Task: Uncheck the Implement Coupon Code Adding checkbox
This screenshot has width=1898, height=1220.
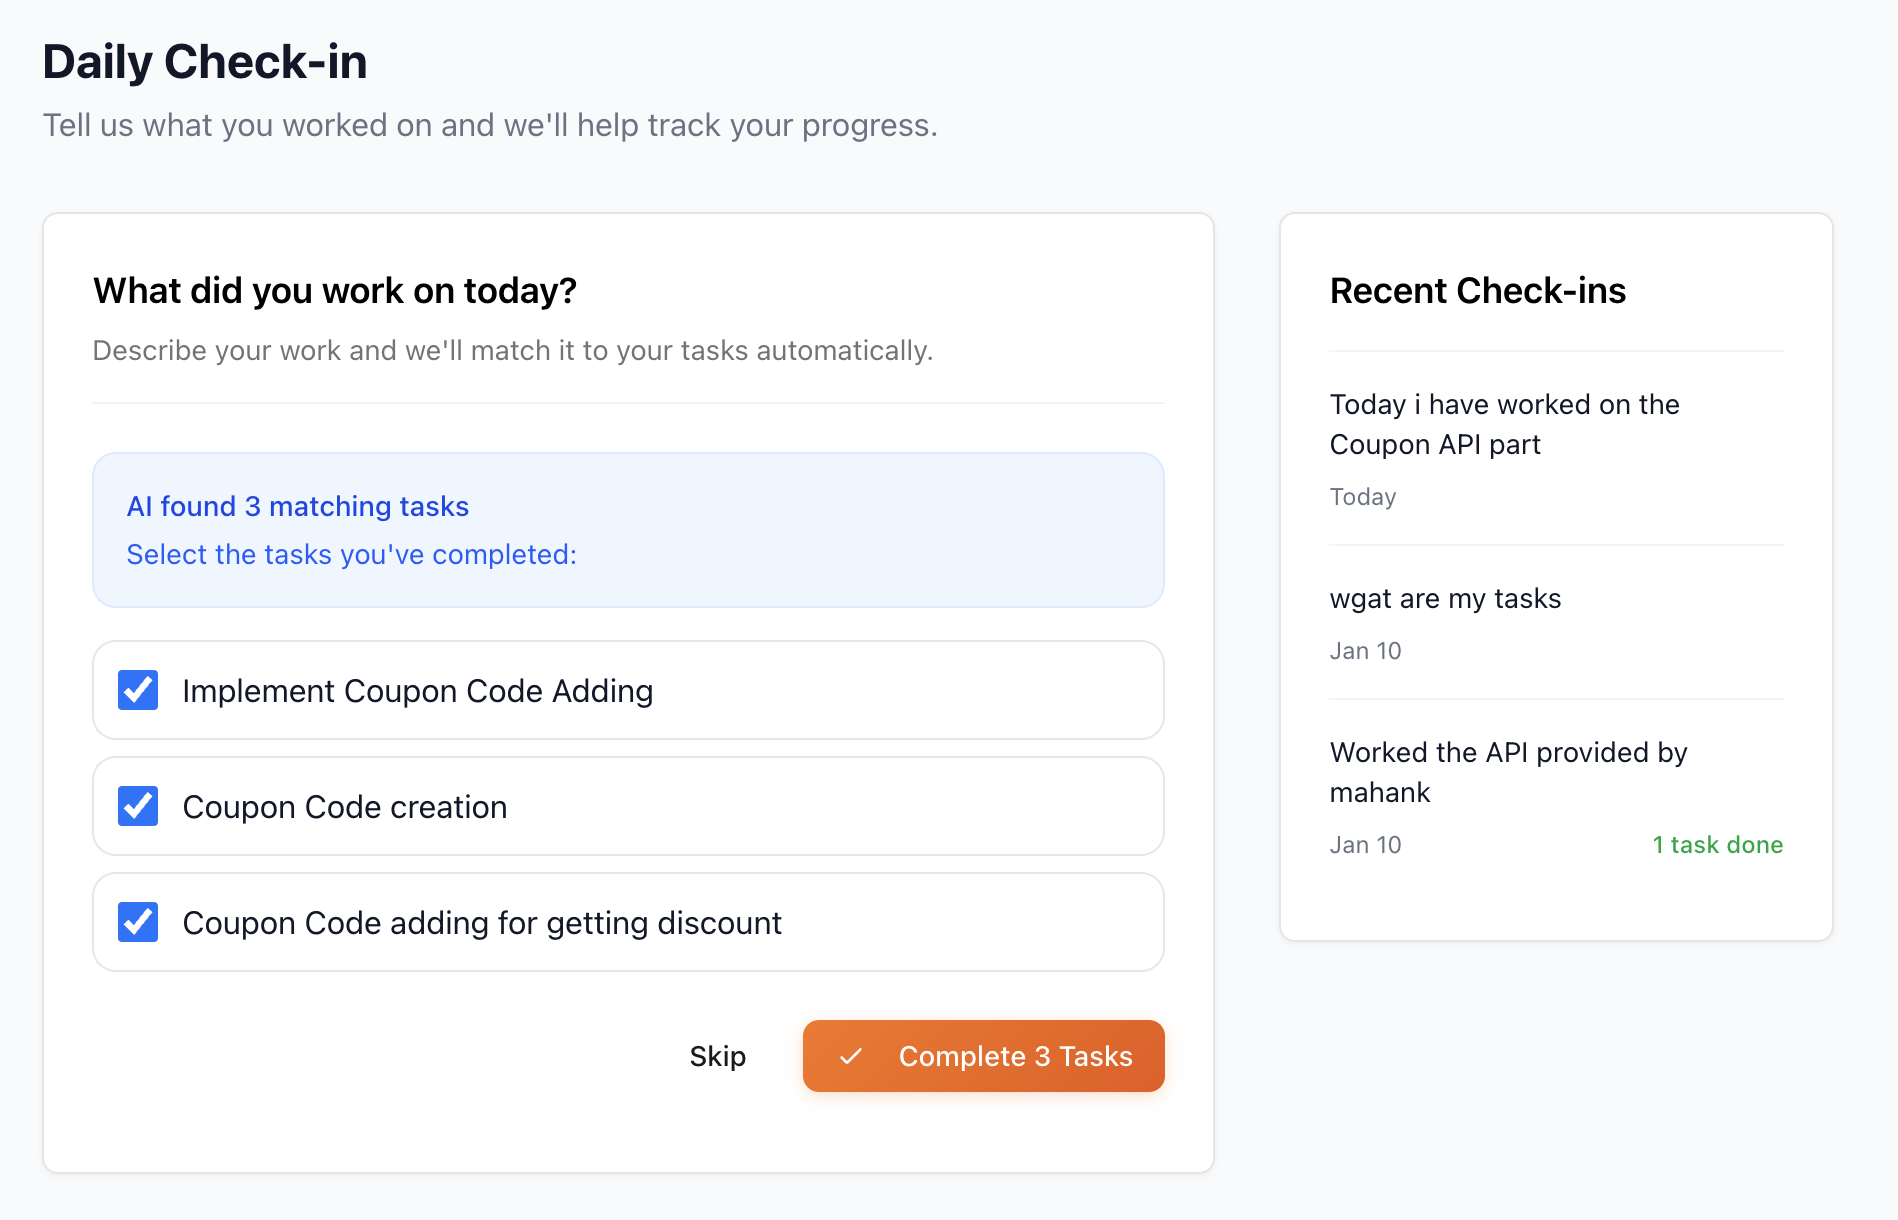Action: (138, 690)
